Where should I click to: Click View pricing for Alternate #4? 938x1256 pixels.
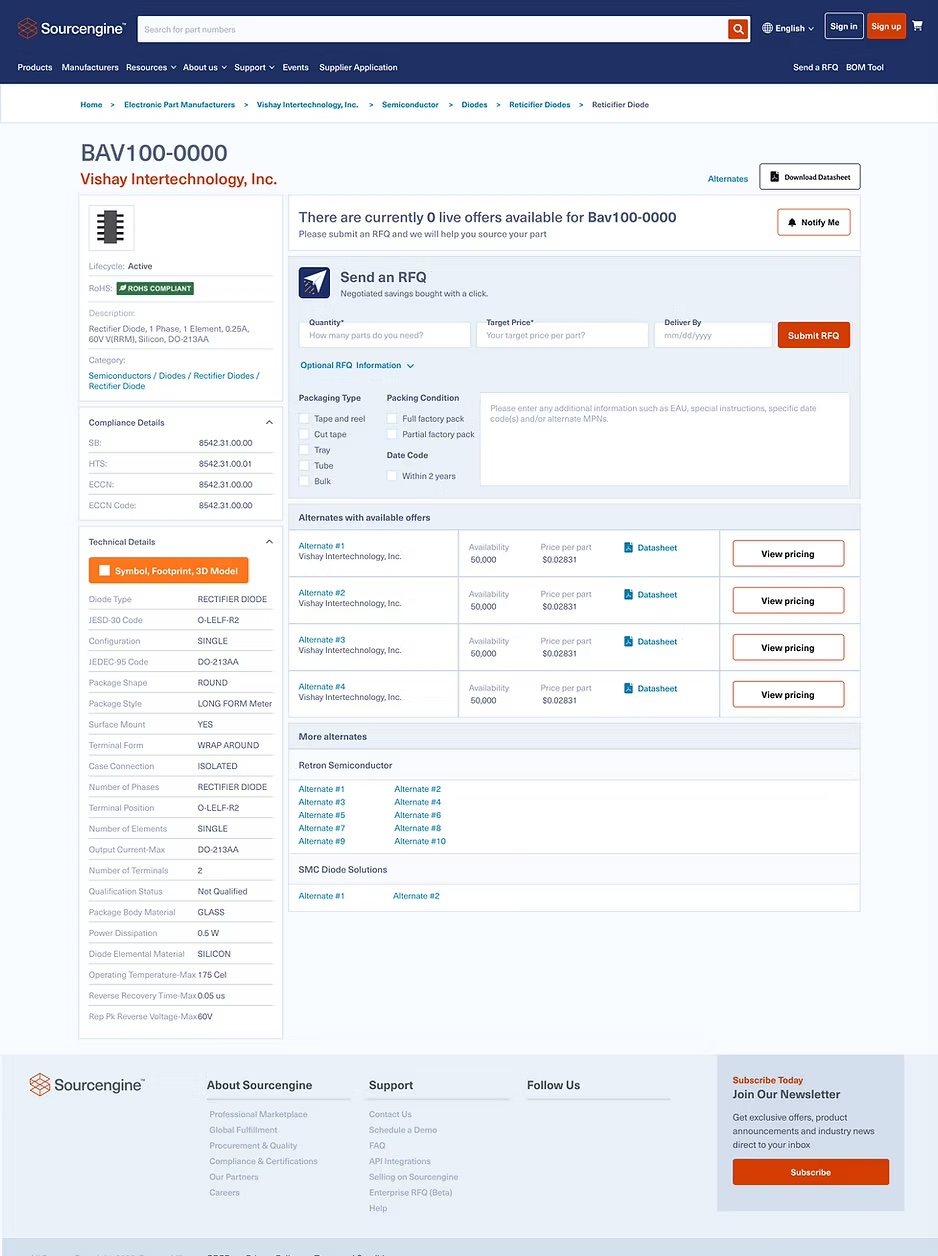coord(788,695)
